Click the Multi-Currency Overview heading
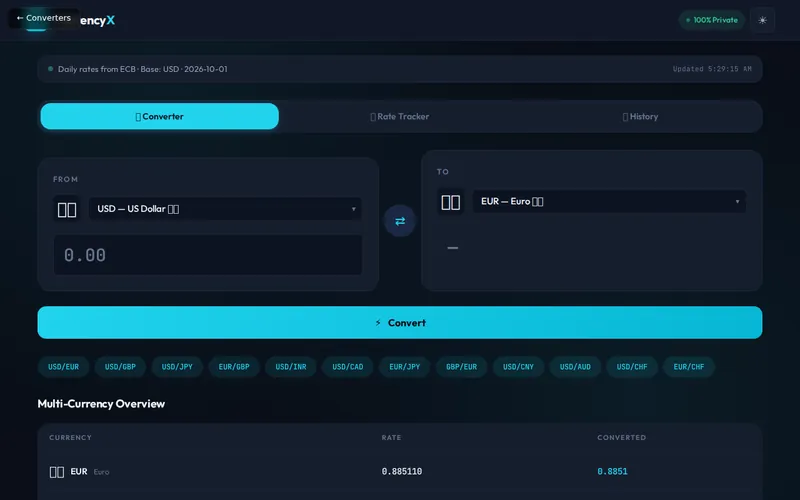800x500 pixels. tap(101, 404)
